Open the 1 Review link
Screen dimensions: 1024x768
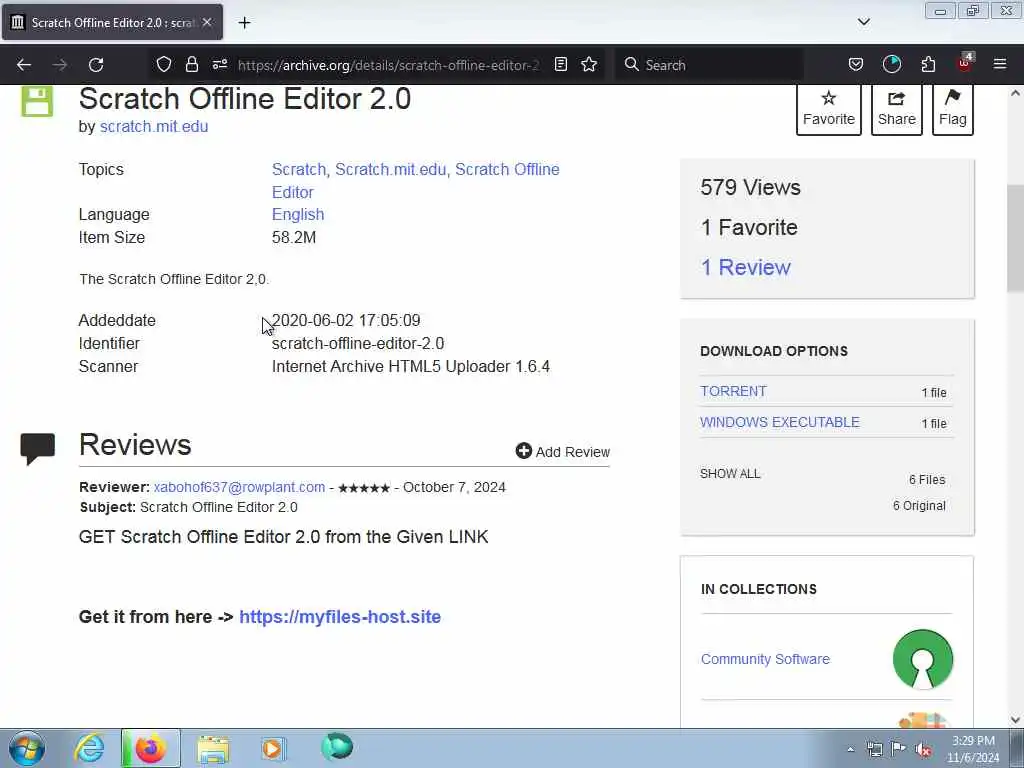[x=745, y=268]
